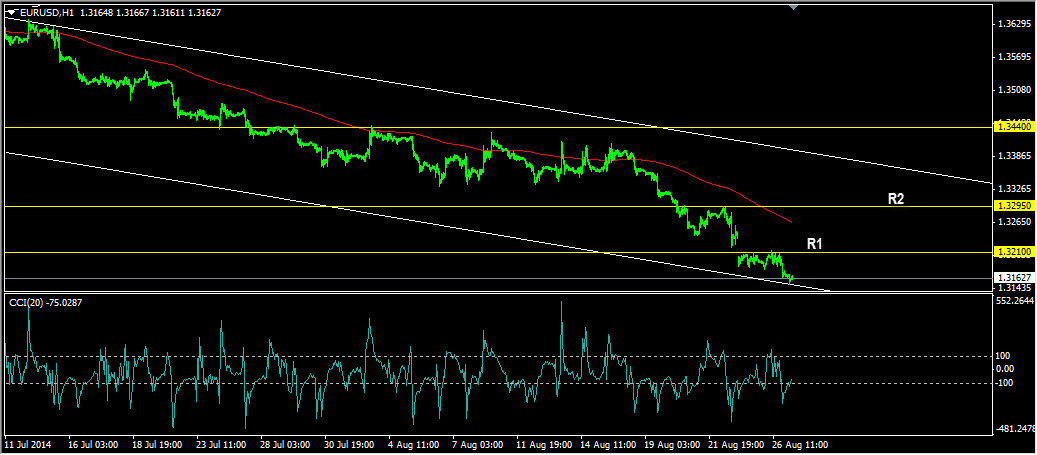Click the 30 Jul 19:00 time axis label
This screenshot has height=455, width=1037.
click(349, 443)
